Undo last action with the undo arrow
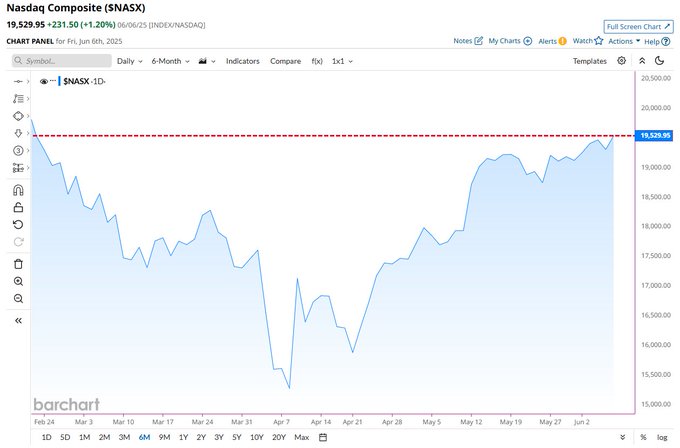This screenshot has height=448, width=680. coord(18,225)
